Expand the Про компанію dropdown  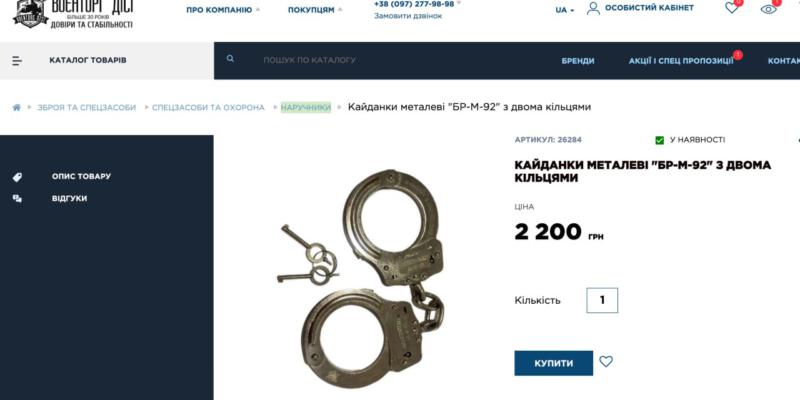223,10
